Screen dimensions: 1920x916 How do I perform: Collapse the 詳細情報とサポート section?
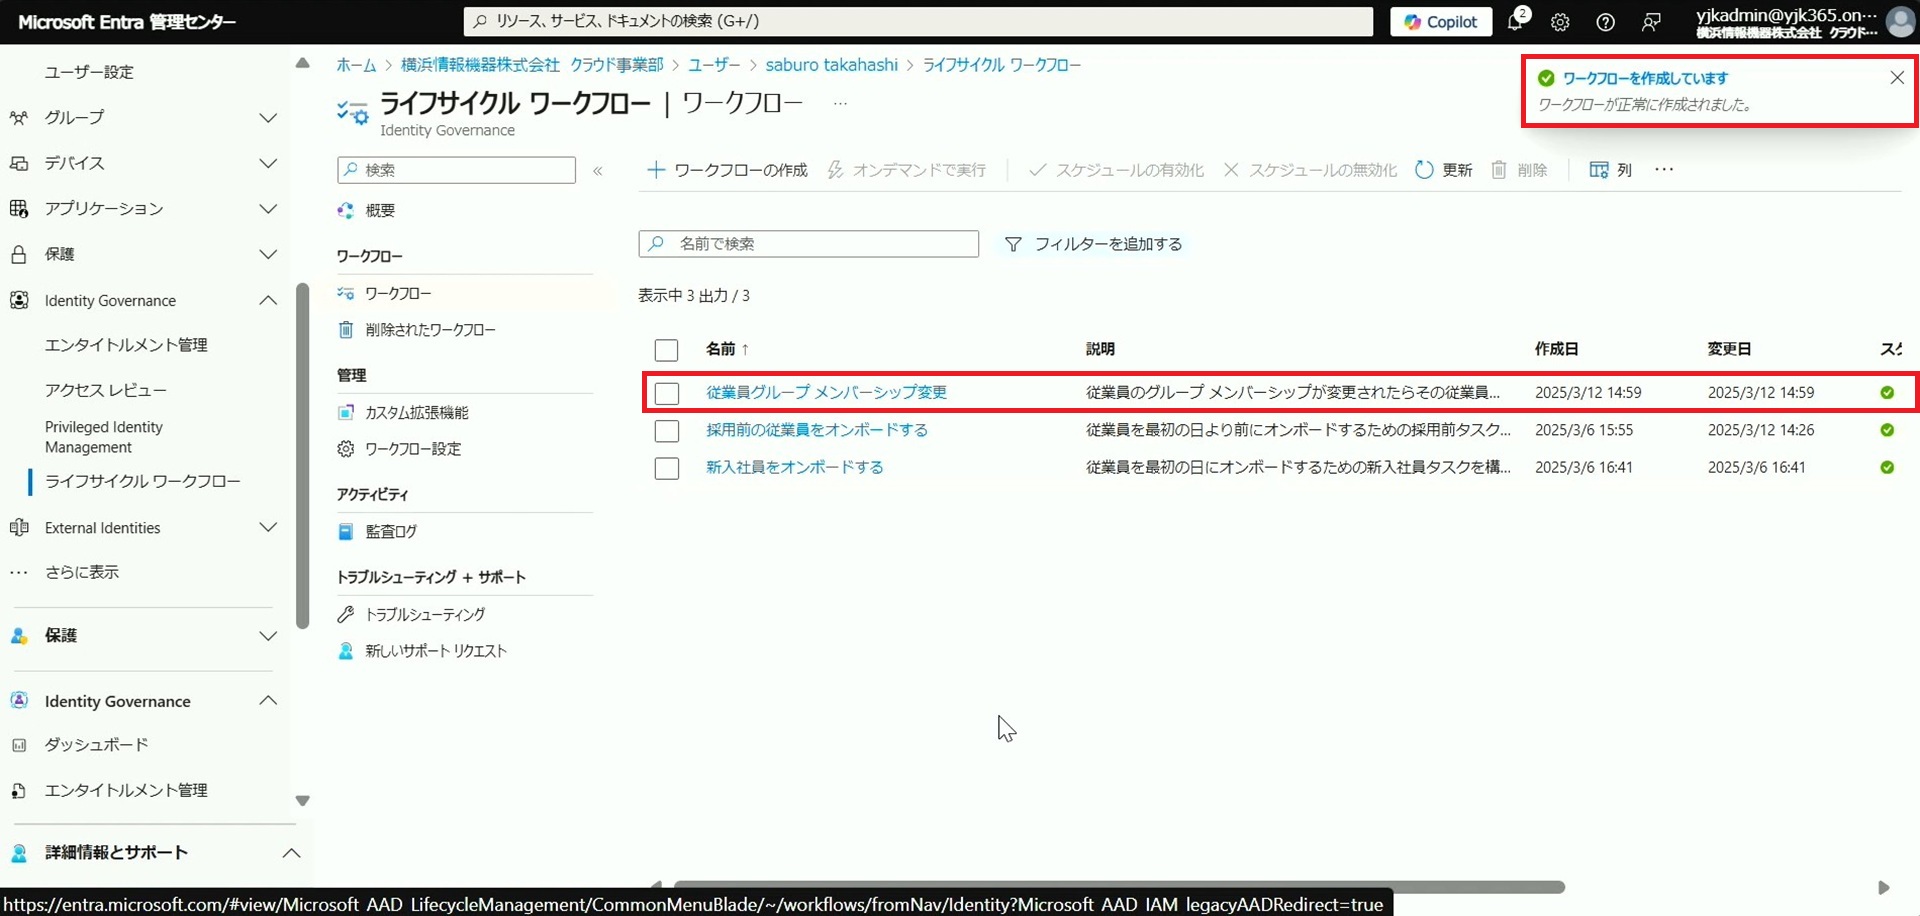point(291,853)
